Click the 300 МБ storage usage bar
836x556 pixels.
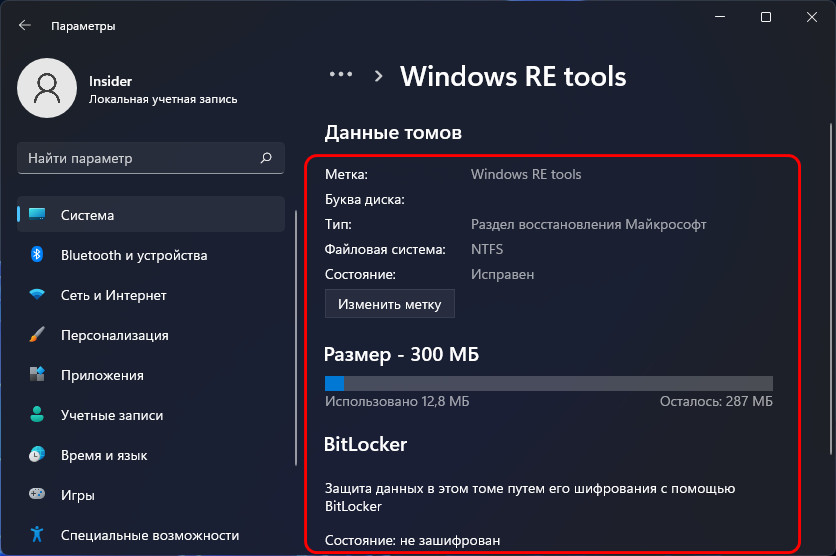549,383
